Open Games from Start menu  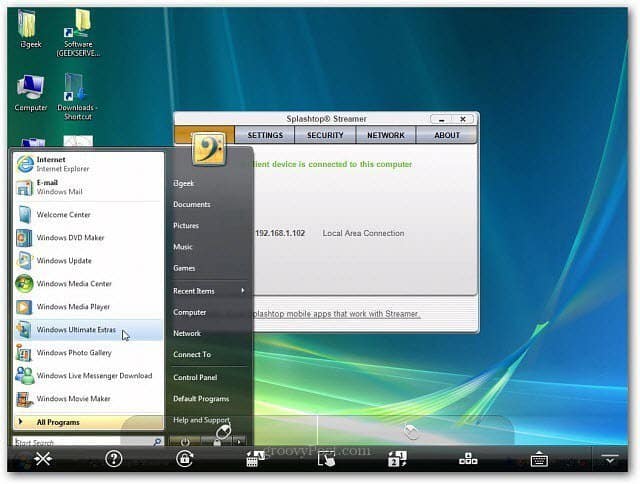[x=184, y=268]
